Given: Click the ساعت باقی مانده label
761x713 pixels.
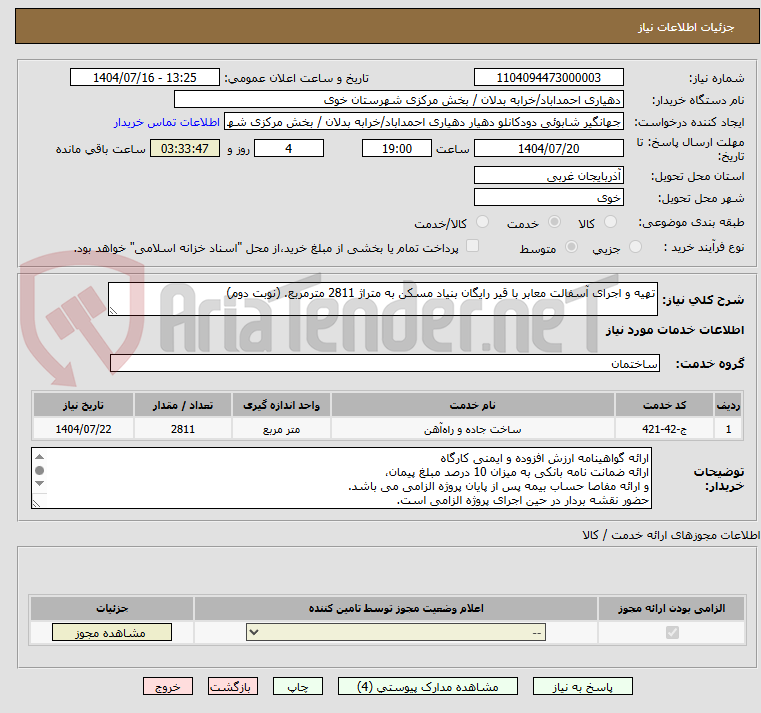Looking at the screenshot, I should tap(100, 149).
